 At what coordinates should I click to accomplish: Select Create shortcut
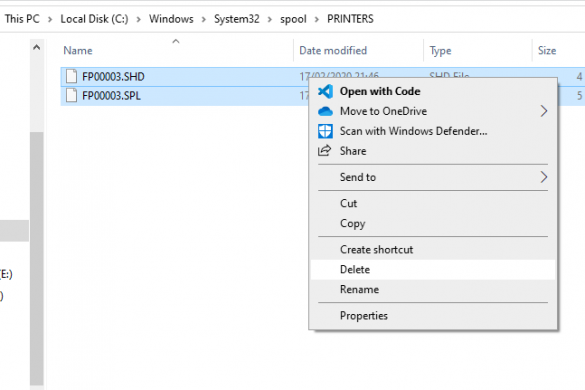(433, 250)
